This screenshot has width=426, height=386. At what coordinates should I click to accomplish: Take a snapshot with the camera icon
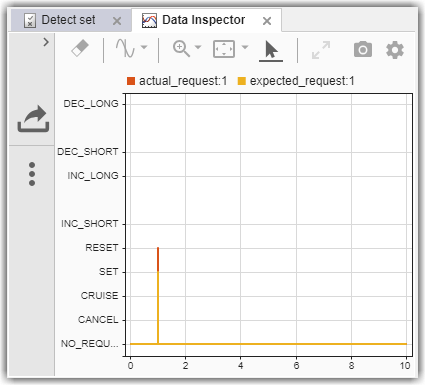click(x=363, y=50)
